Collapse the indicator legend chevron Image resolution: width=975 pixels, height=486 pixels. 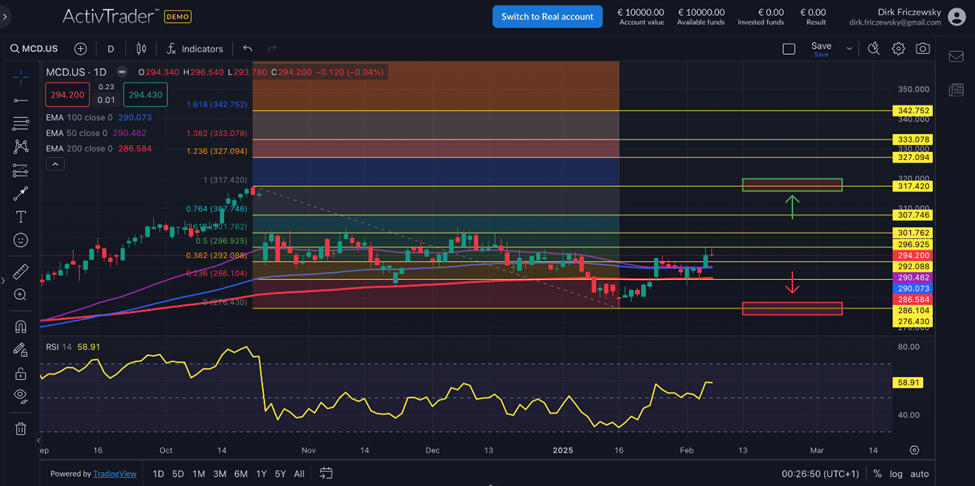click(x=55, y=164)
